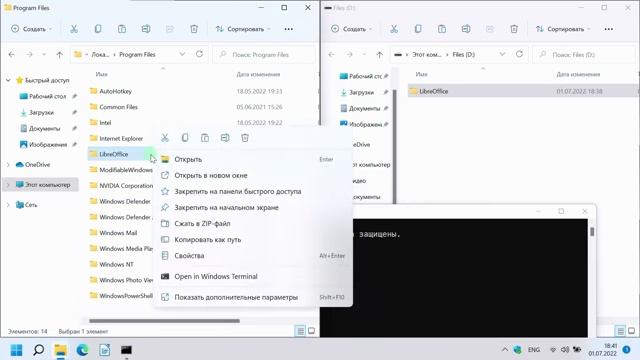
Task: Expand address history dropdown in Program Files window
Action: [182, 54]
